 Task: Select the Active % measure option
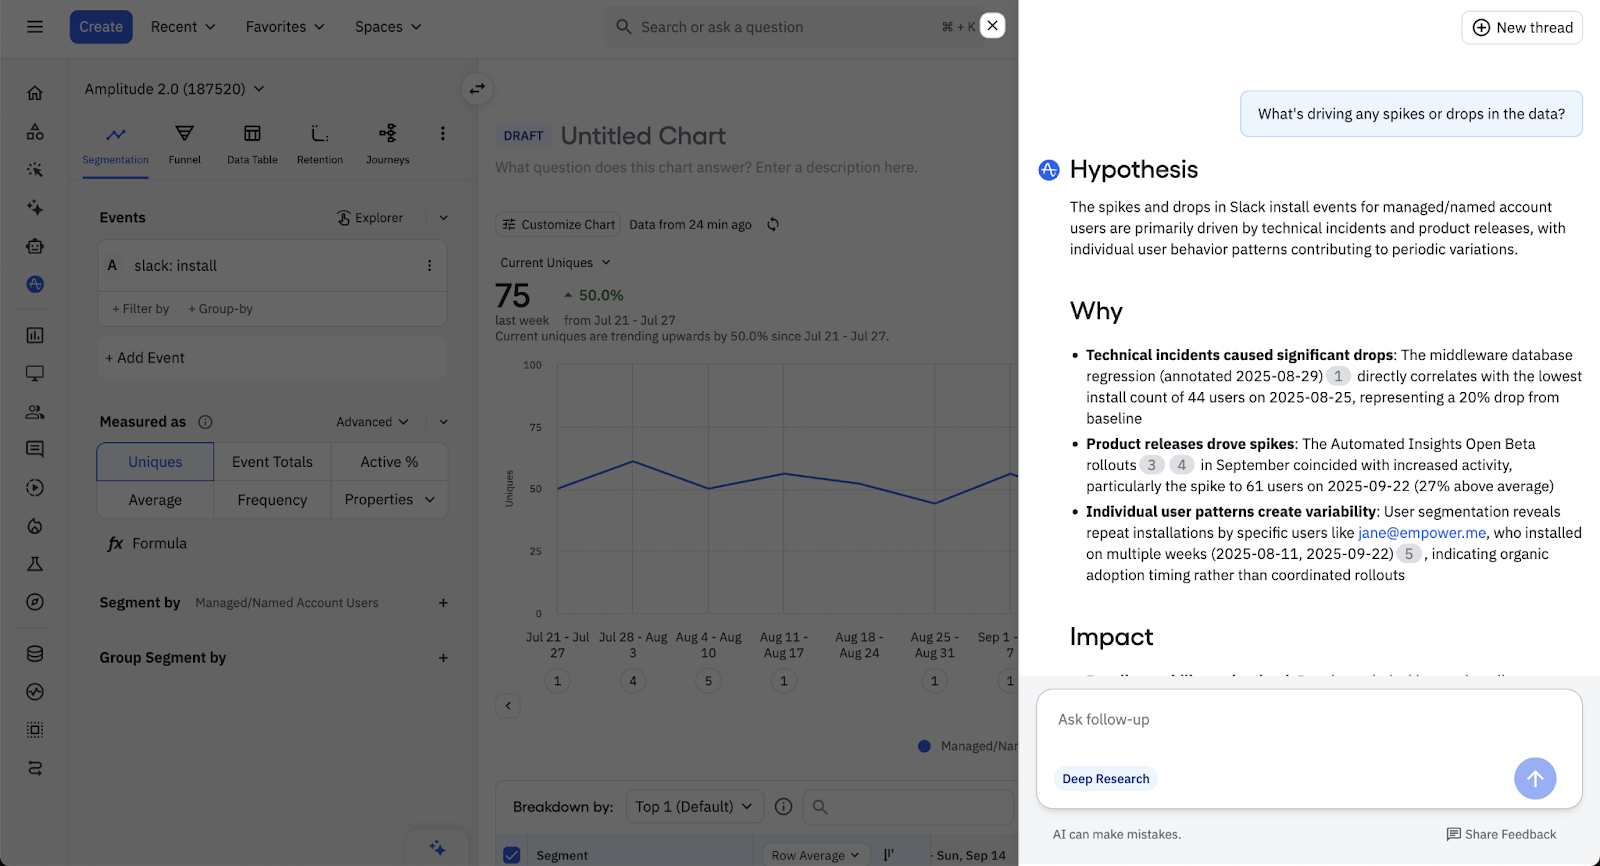tap(389, 462)
